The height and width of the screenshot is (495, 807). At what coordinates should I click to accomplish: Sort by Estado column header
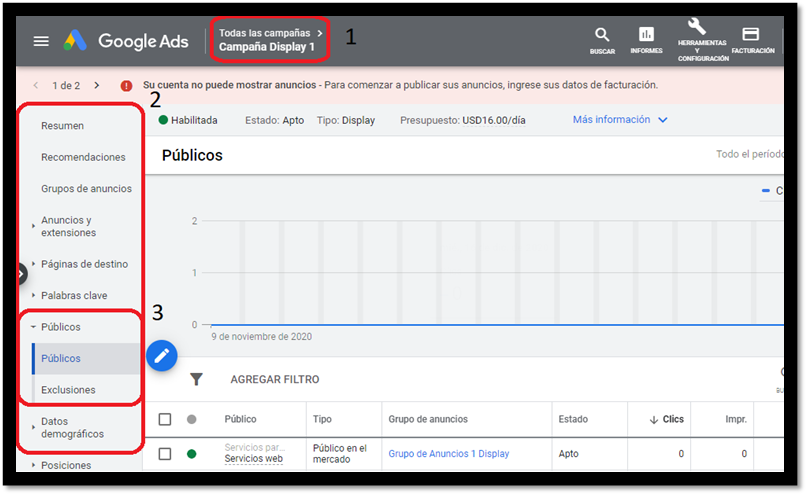(x=573, y=419)
